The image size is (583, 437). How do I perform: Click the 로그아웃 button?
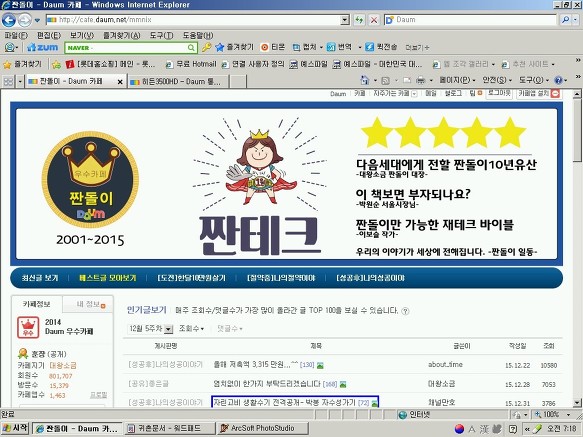tap(499, 93)
